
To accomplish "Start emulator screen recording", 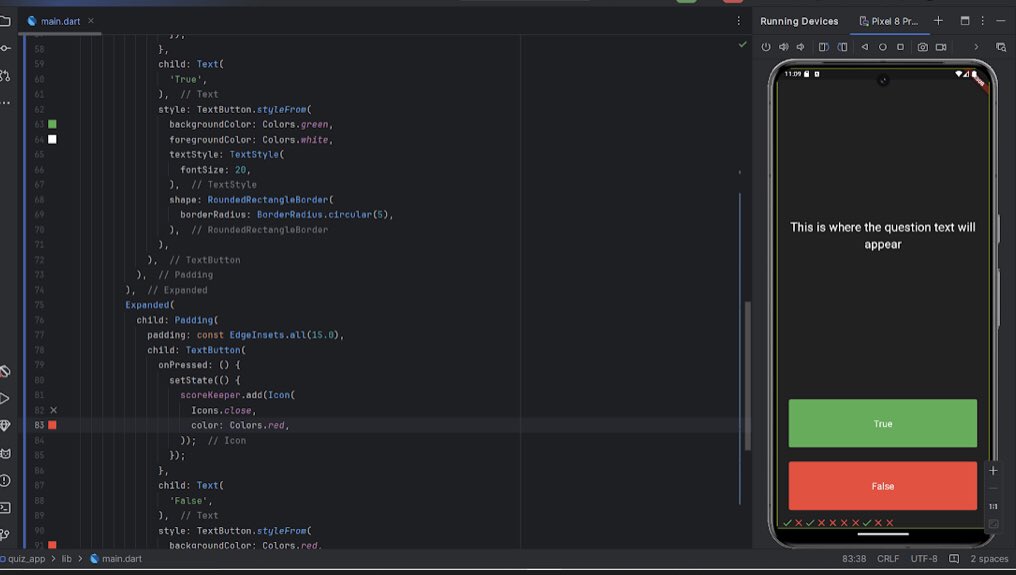I will coord(941,47).
